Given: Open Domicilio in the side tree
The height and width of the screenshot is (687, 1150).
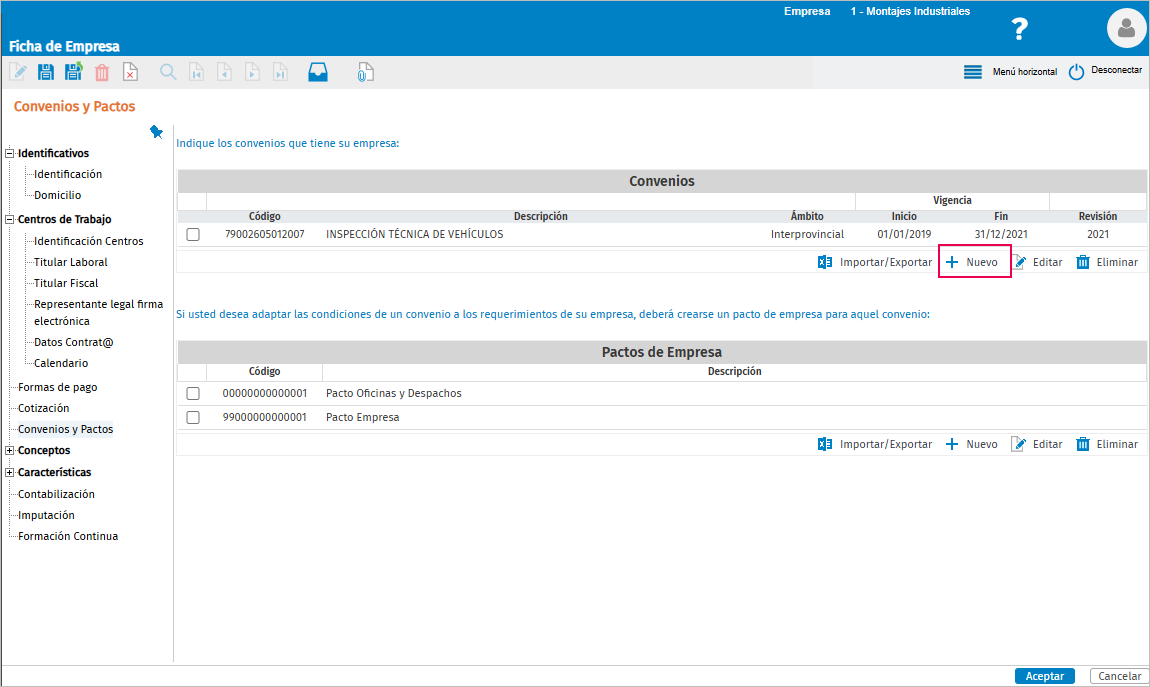Looking at the screenshot, I should point(57,195).
